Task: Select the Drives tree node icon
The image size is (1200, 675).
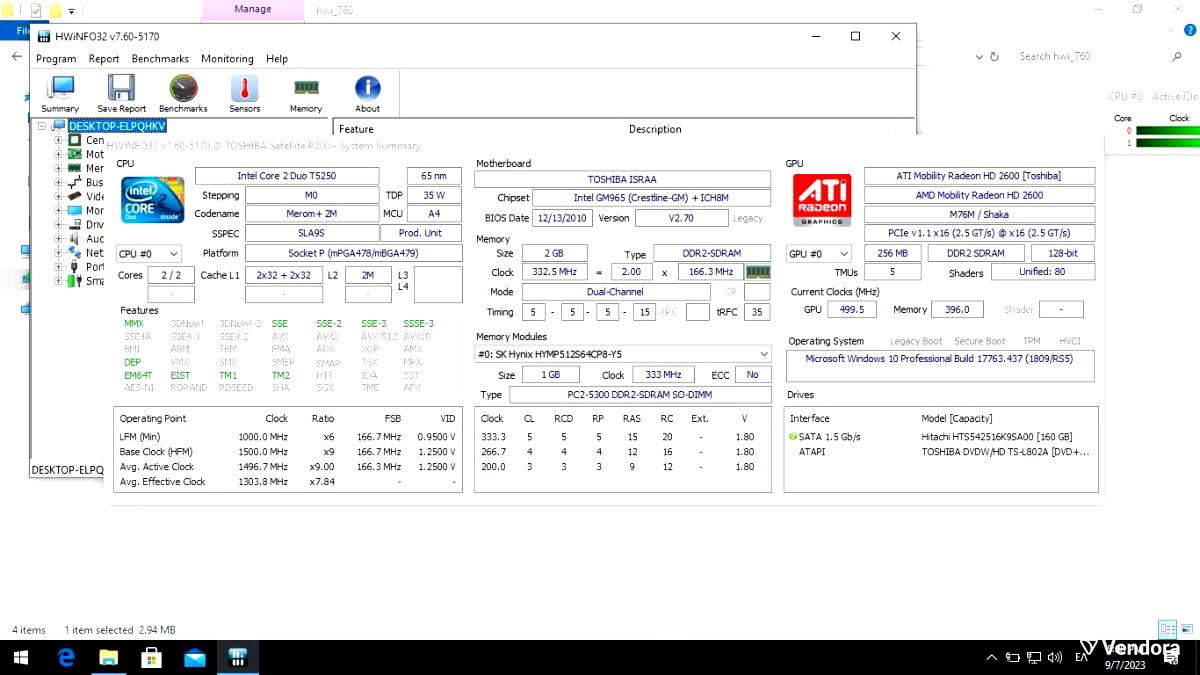Action: [74, 225]
